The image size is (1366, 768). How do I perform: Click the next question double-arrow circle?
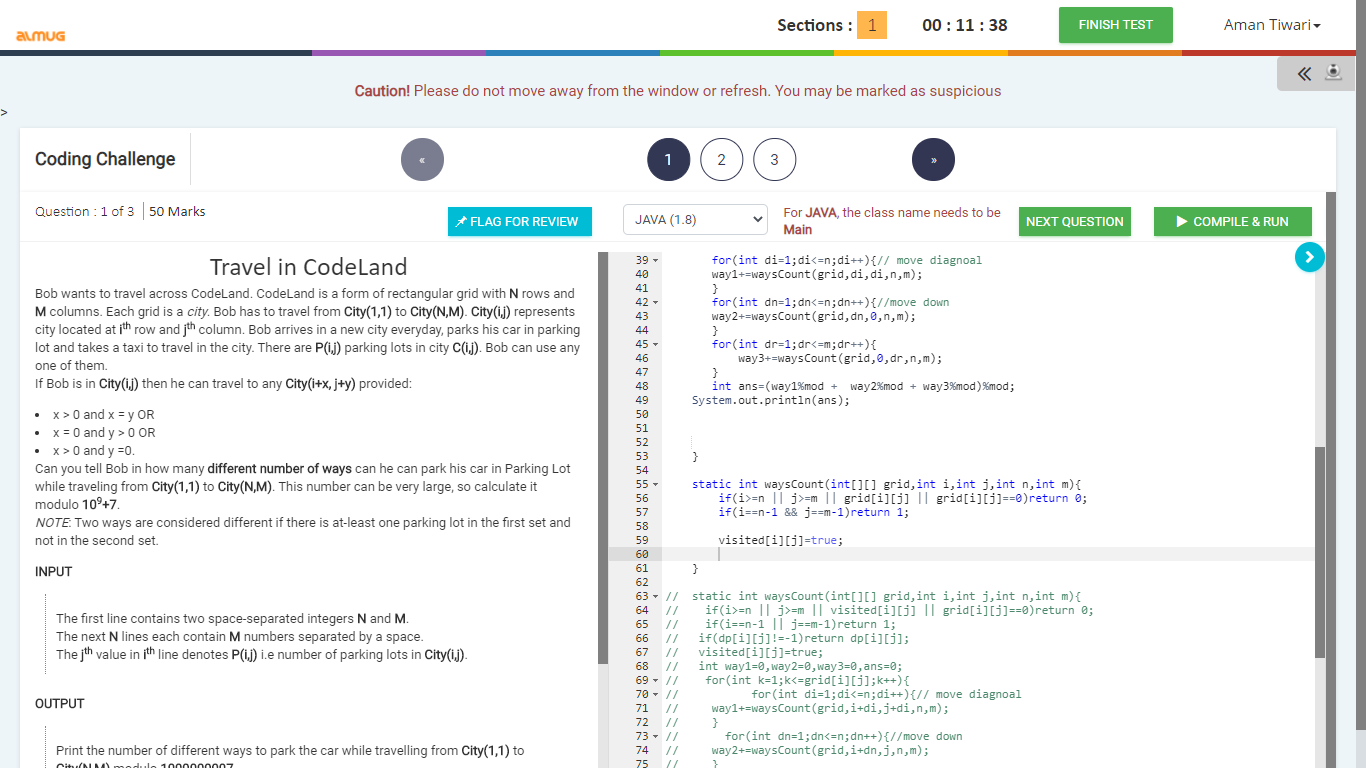[933, 160]
